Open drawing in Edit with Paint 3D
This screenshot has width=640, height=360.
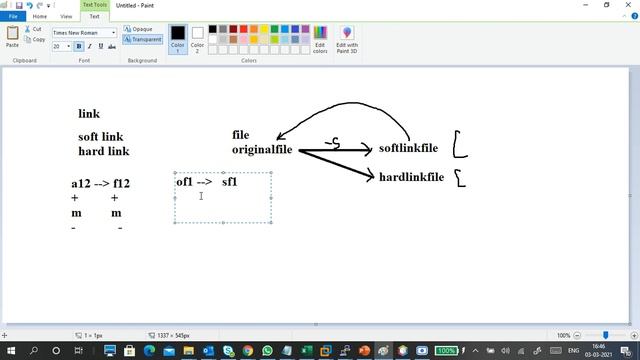click(347, 39)
